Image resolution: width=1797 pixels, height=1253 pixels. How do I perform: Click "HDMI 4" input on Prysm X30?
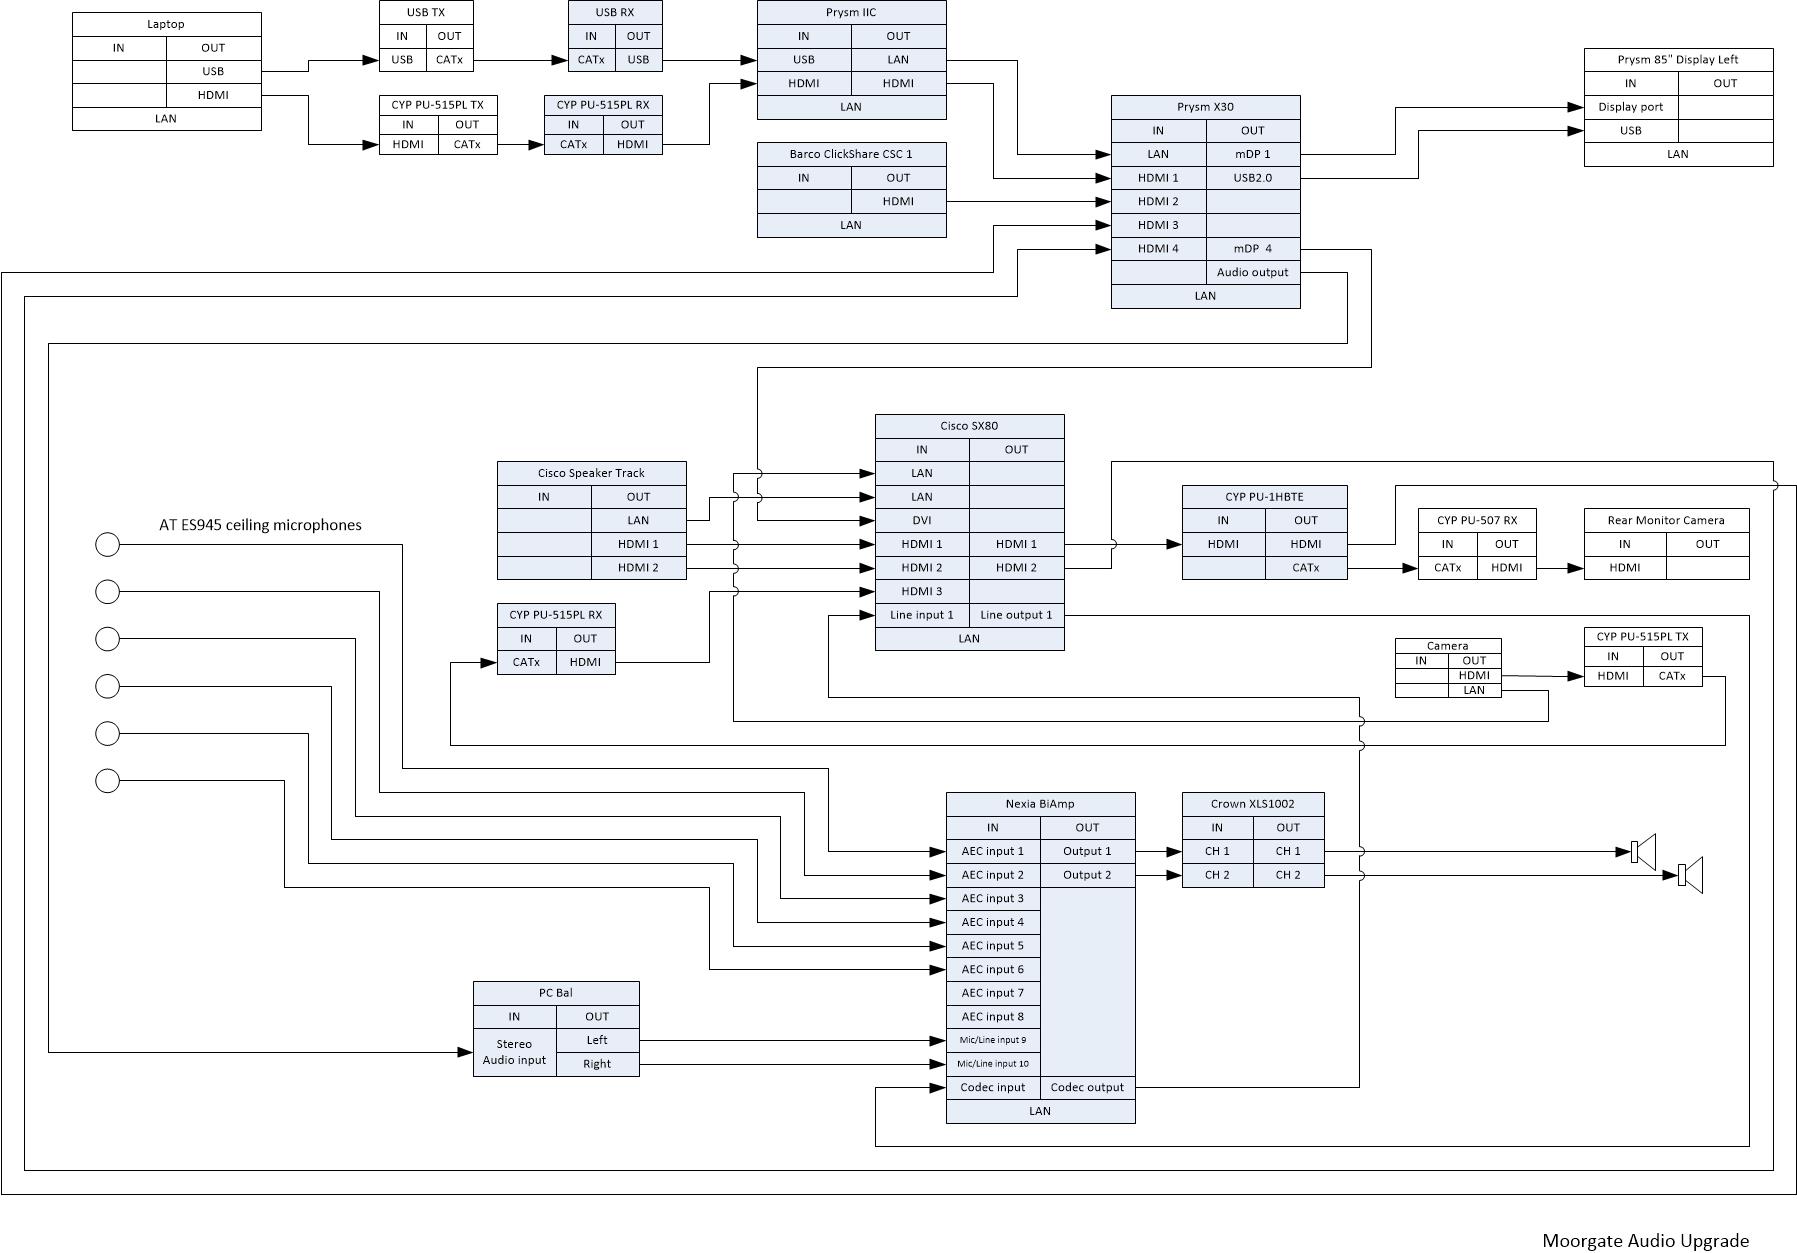pyautogui.click(x=1158, y=249)
